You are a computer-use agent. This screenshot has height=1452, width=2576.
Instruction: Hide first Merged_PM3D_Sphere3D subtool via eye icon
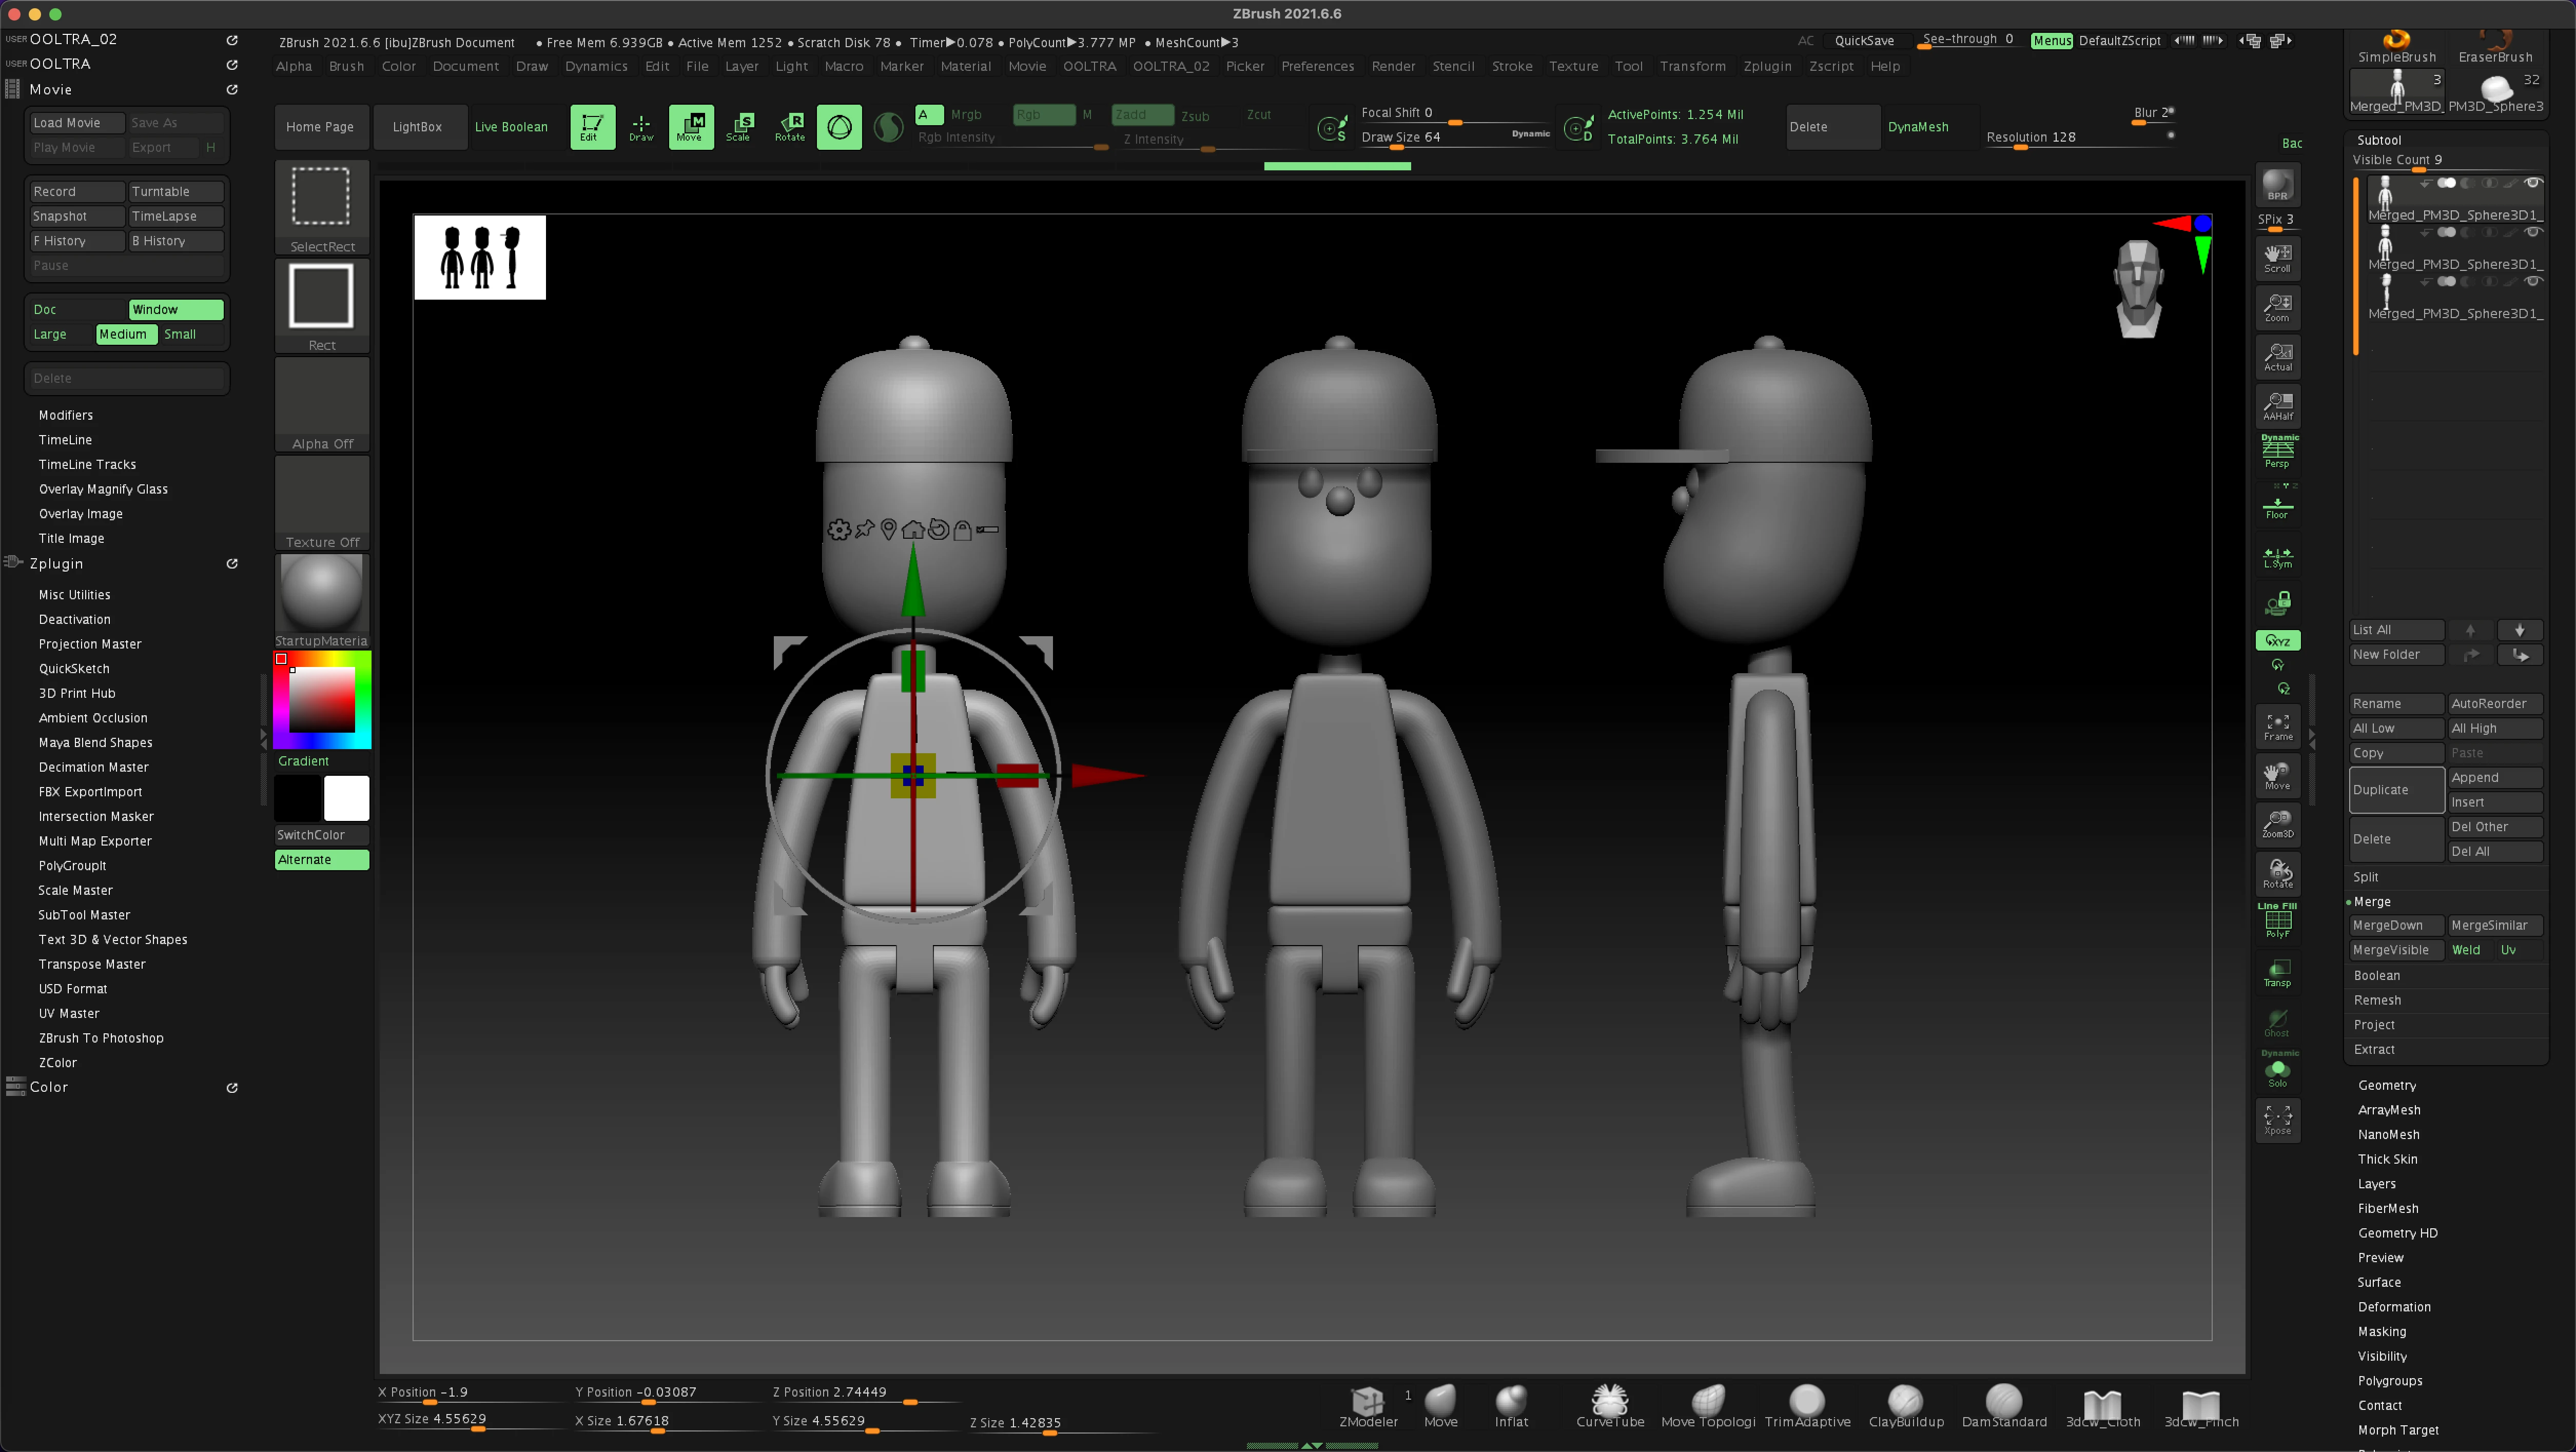(x=2532, y=183)
